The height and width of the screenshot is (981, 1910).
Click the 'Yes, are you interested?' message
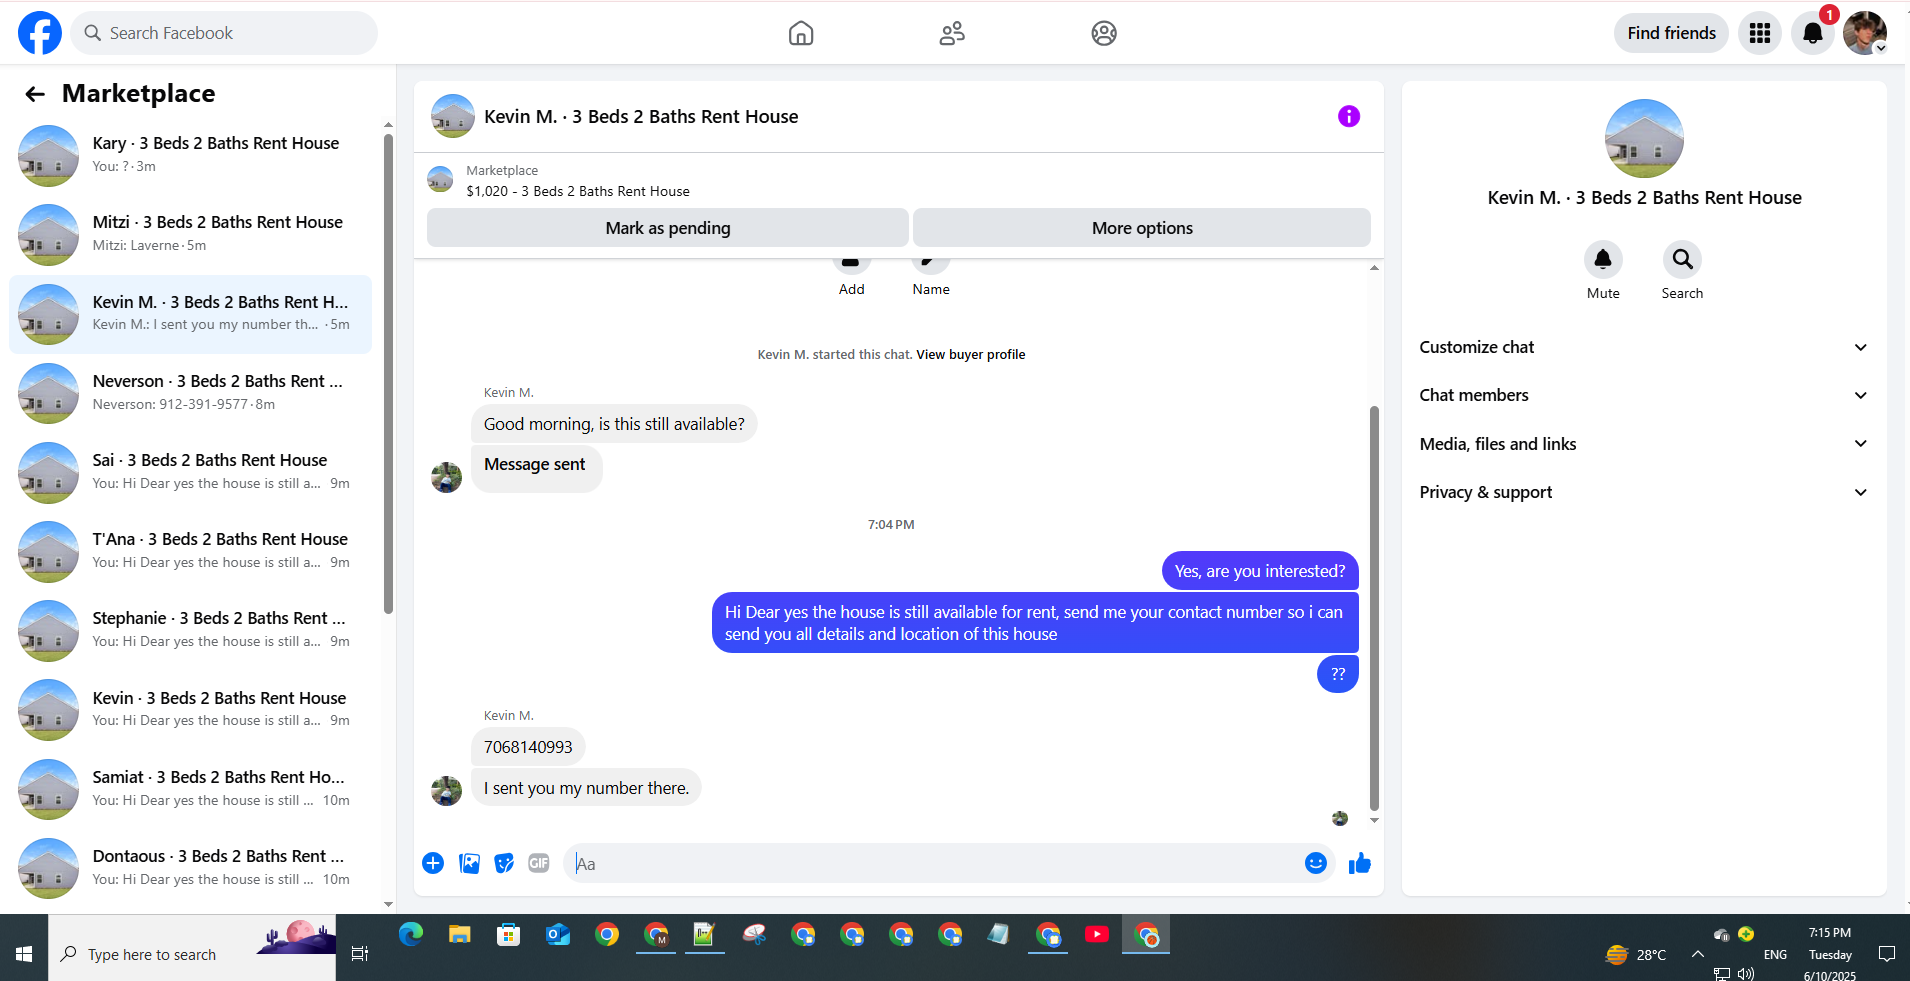(1260, 571)
